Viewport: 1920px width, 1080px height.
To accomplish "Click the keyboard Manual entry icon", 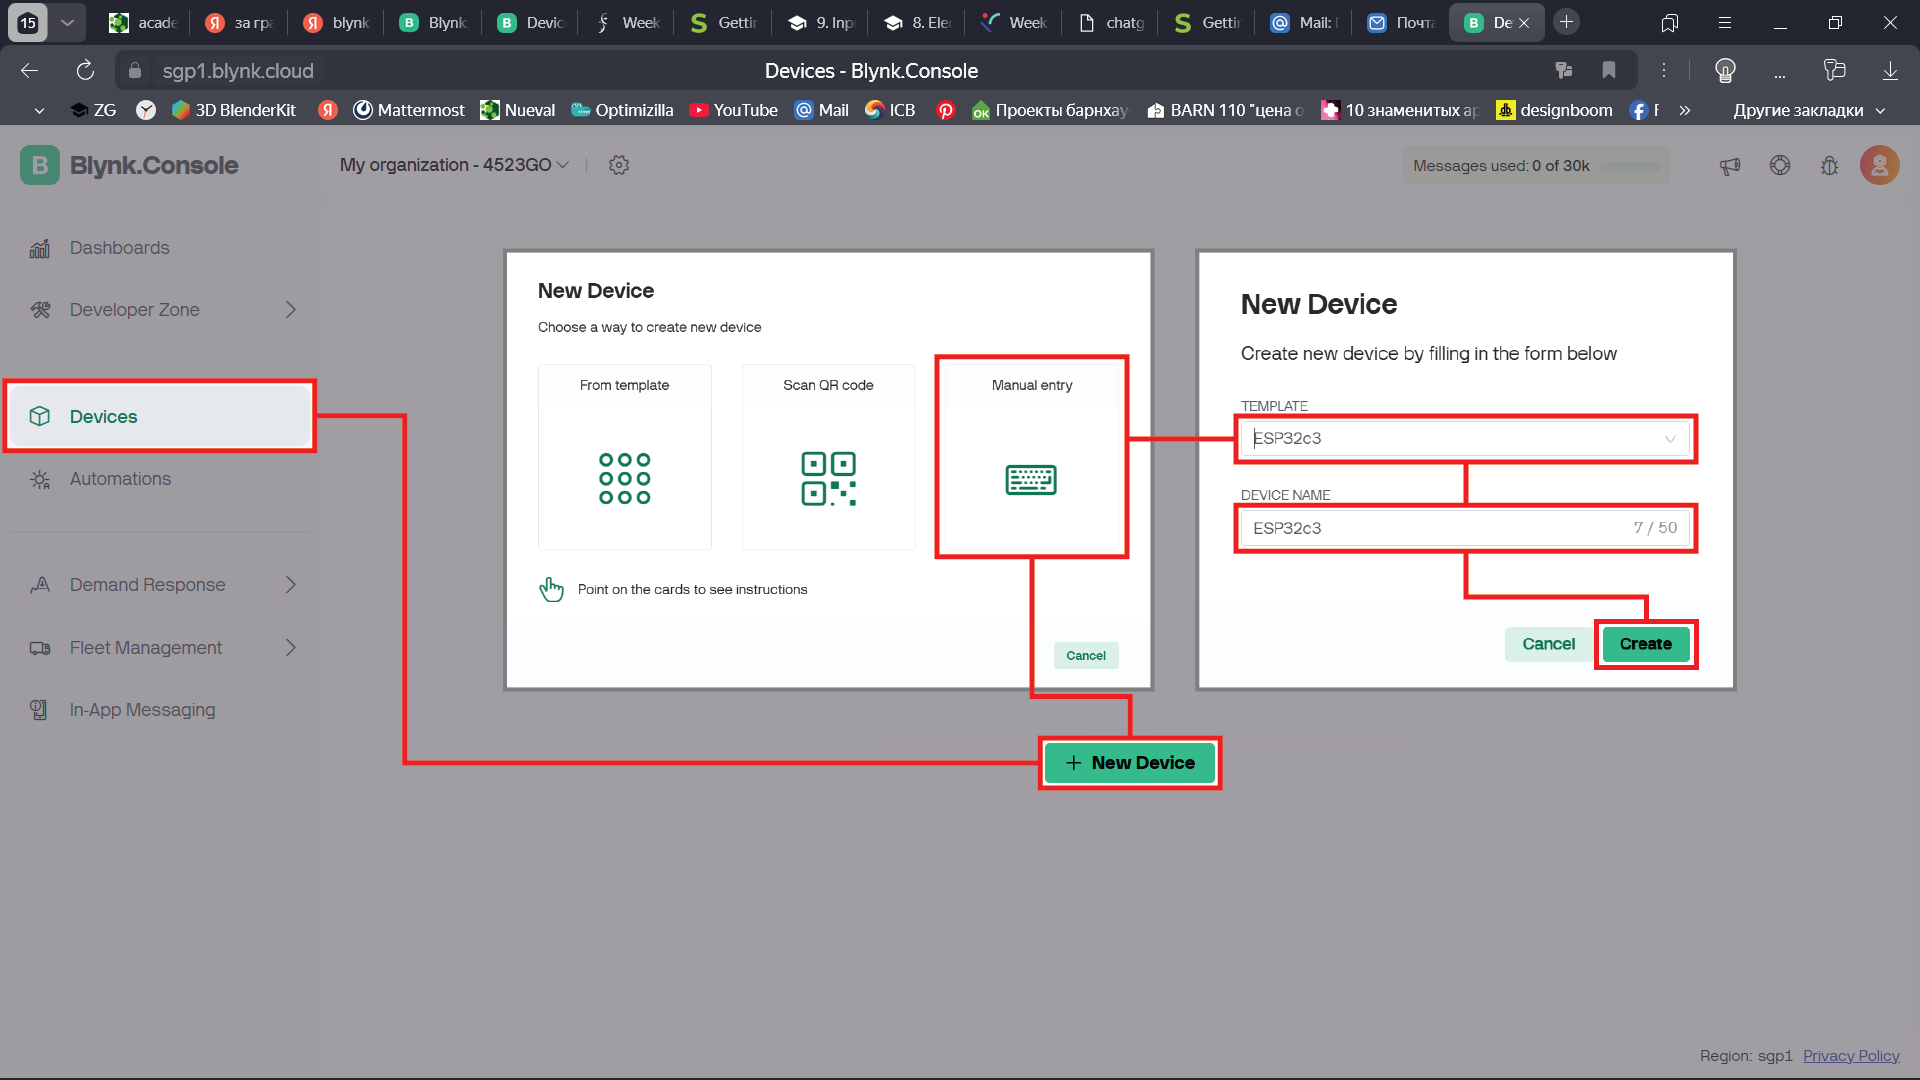I will point(1031,480).
